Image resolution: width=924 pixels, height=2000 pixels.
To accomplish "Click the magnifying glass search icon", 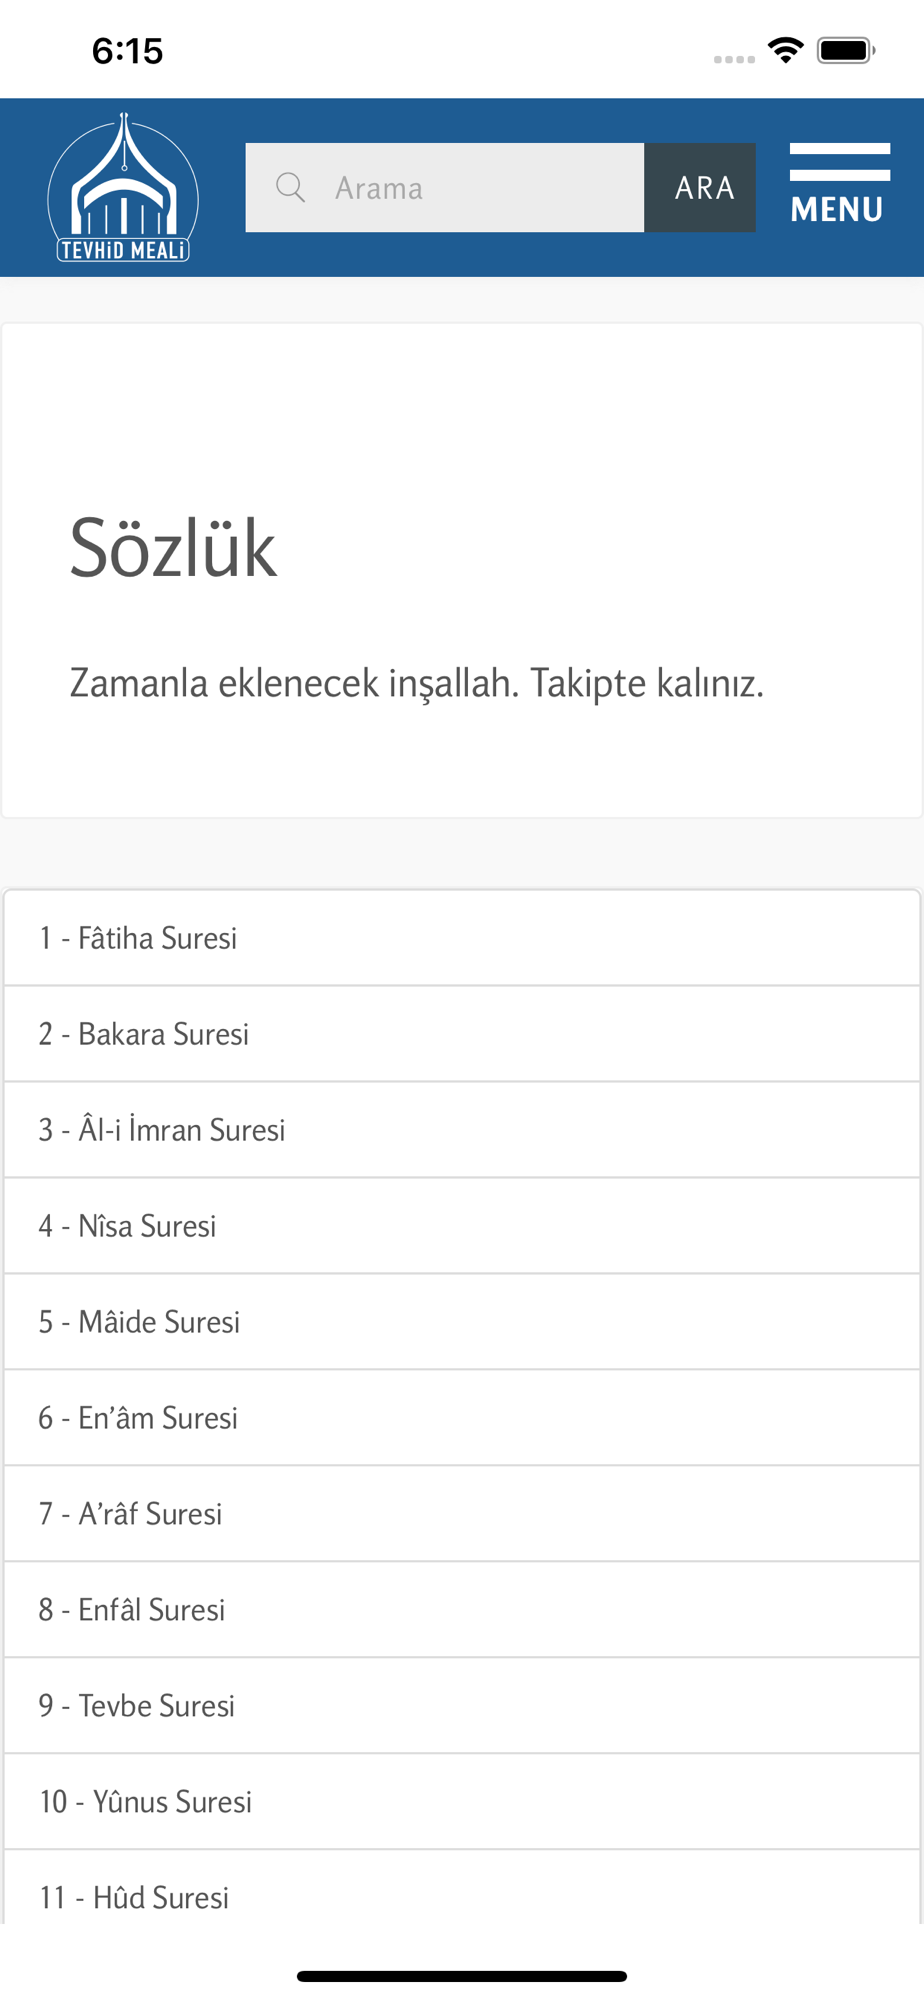I will click(x=291, y=188).
